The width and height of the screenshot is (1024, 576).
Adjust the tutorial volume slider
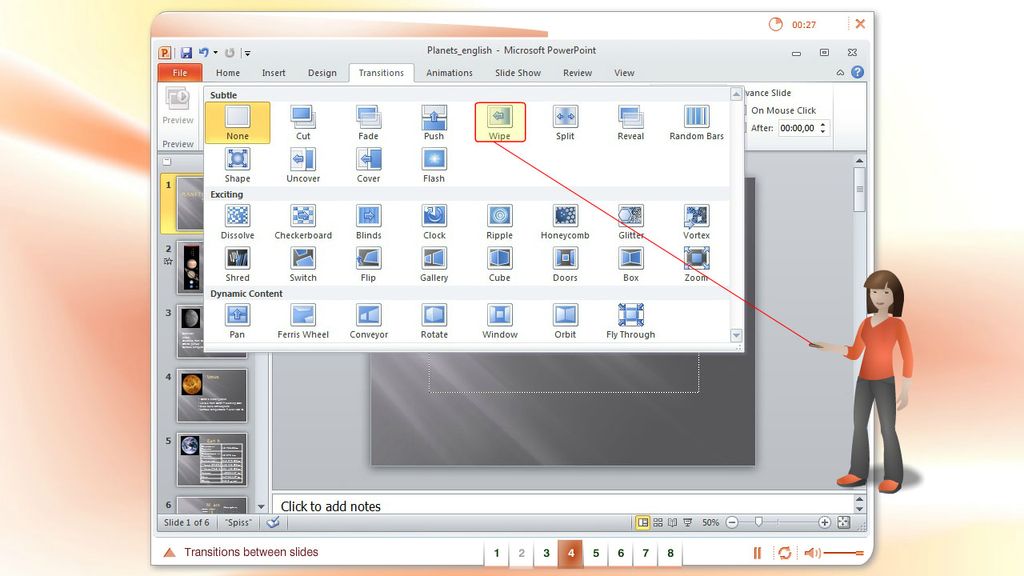click(x=844, y=553)
